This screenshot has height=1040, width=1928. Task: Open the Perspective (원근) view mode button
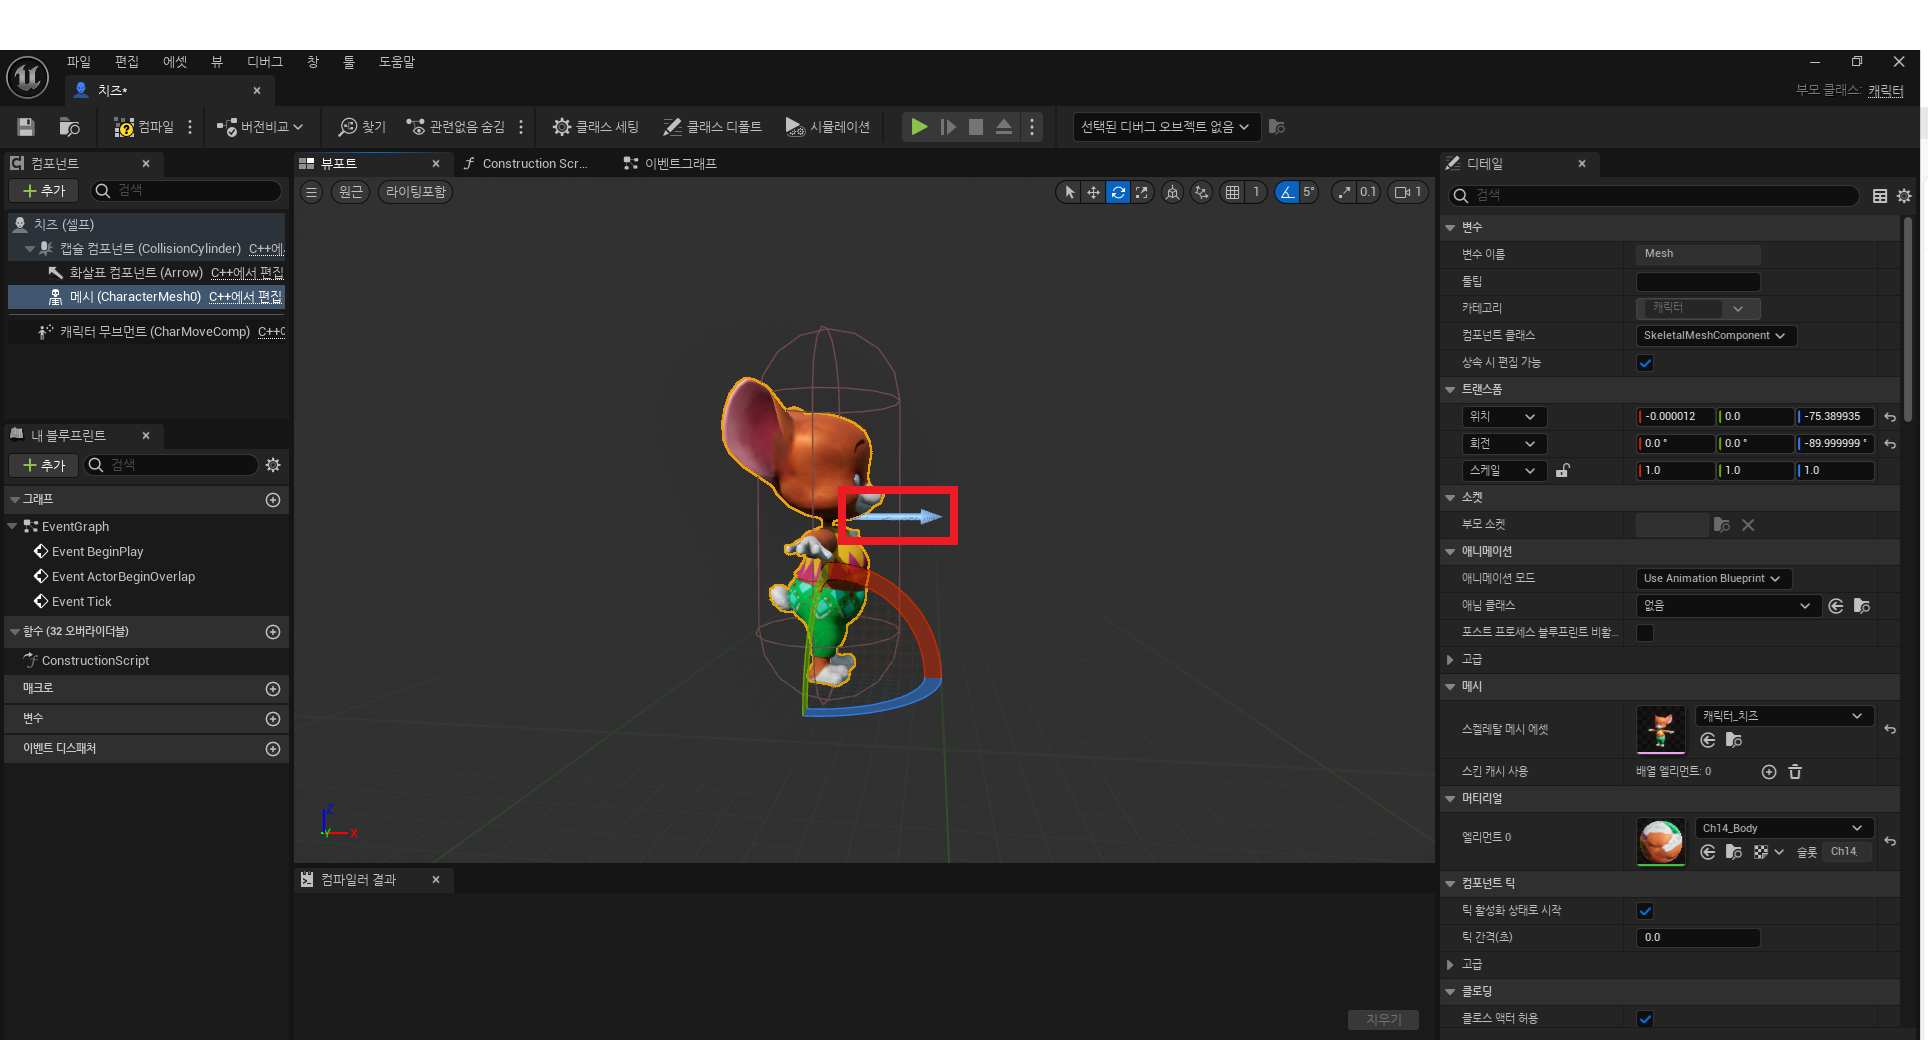coord(350,192)
